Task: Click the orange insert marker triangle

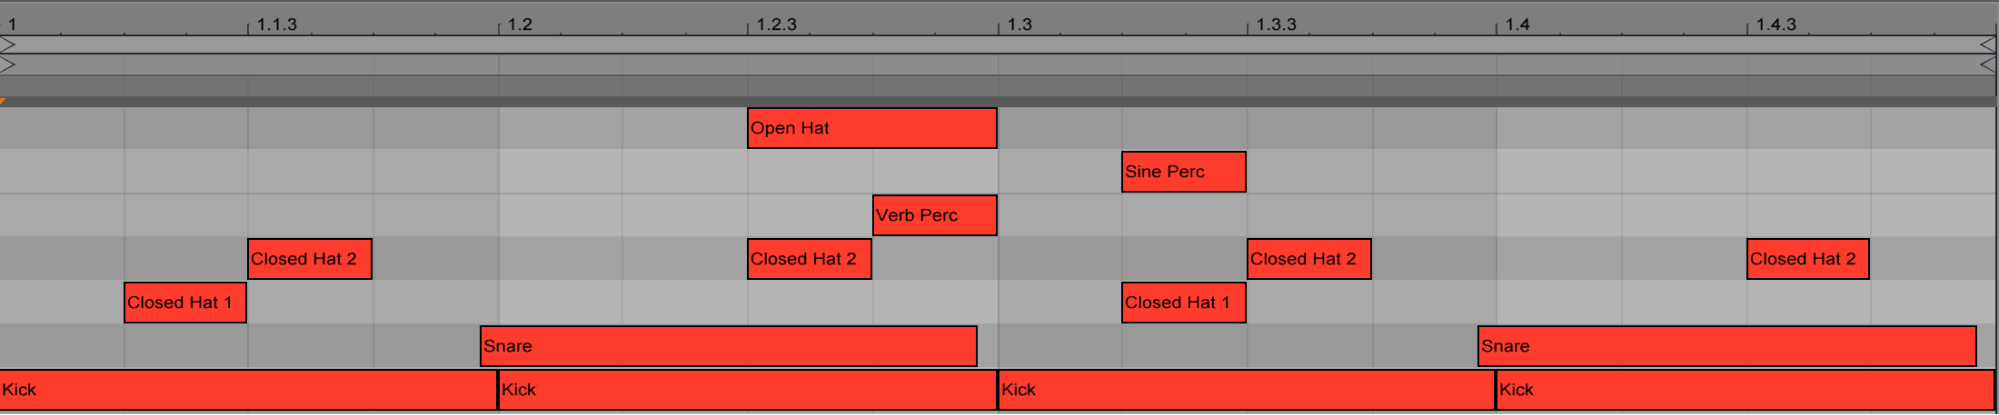Action: 3,101
